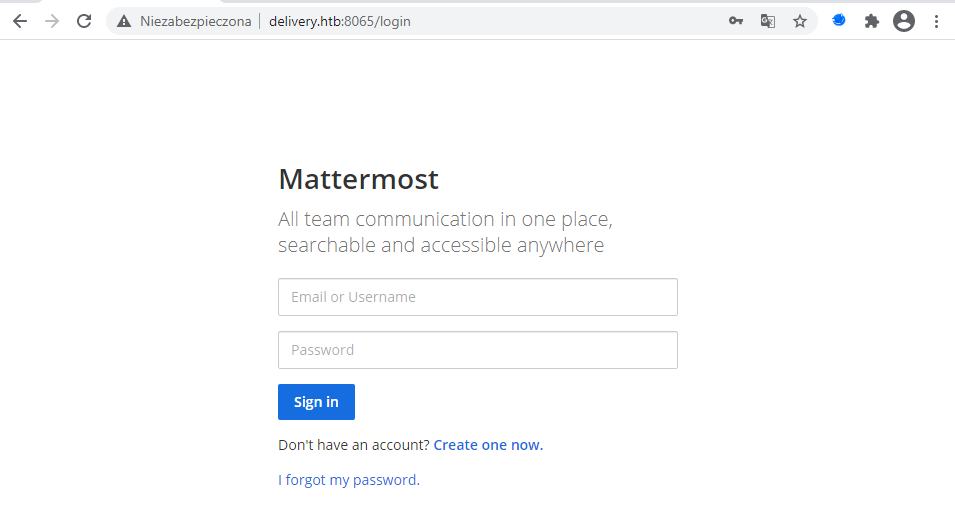Open the Chrome profile avatar
This screenshot has height=524, width=955.
coord(904,21)
